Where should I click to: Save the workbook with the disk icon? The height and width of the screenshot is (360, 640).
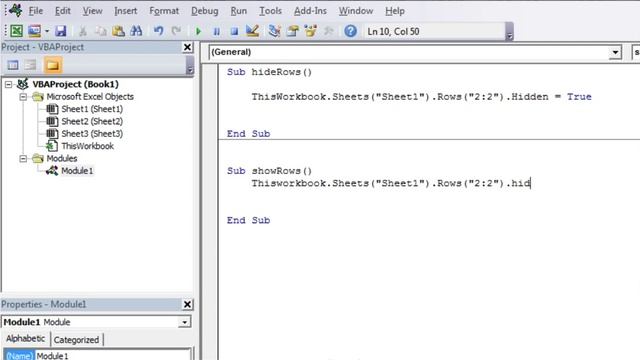61,31
